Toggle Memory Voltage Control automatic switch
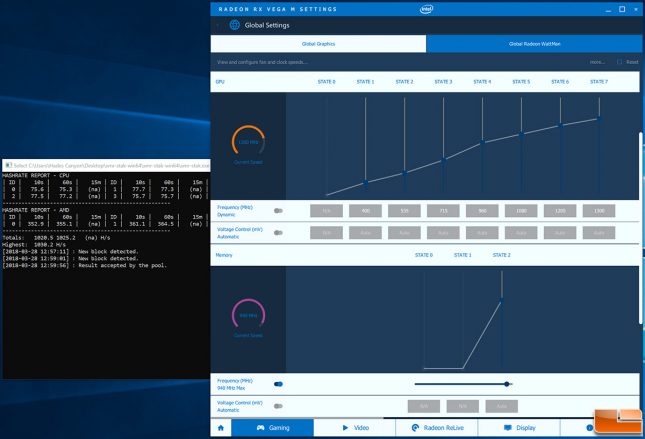Image resolution: width=645 pixels, height=439 pixels. pos(278,406)
